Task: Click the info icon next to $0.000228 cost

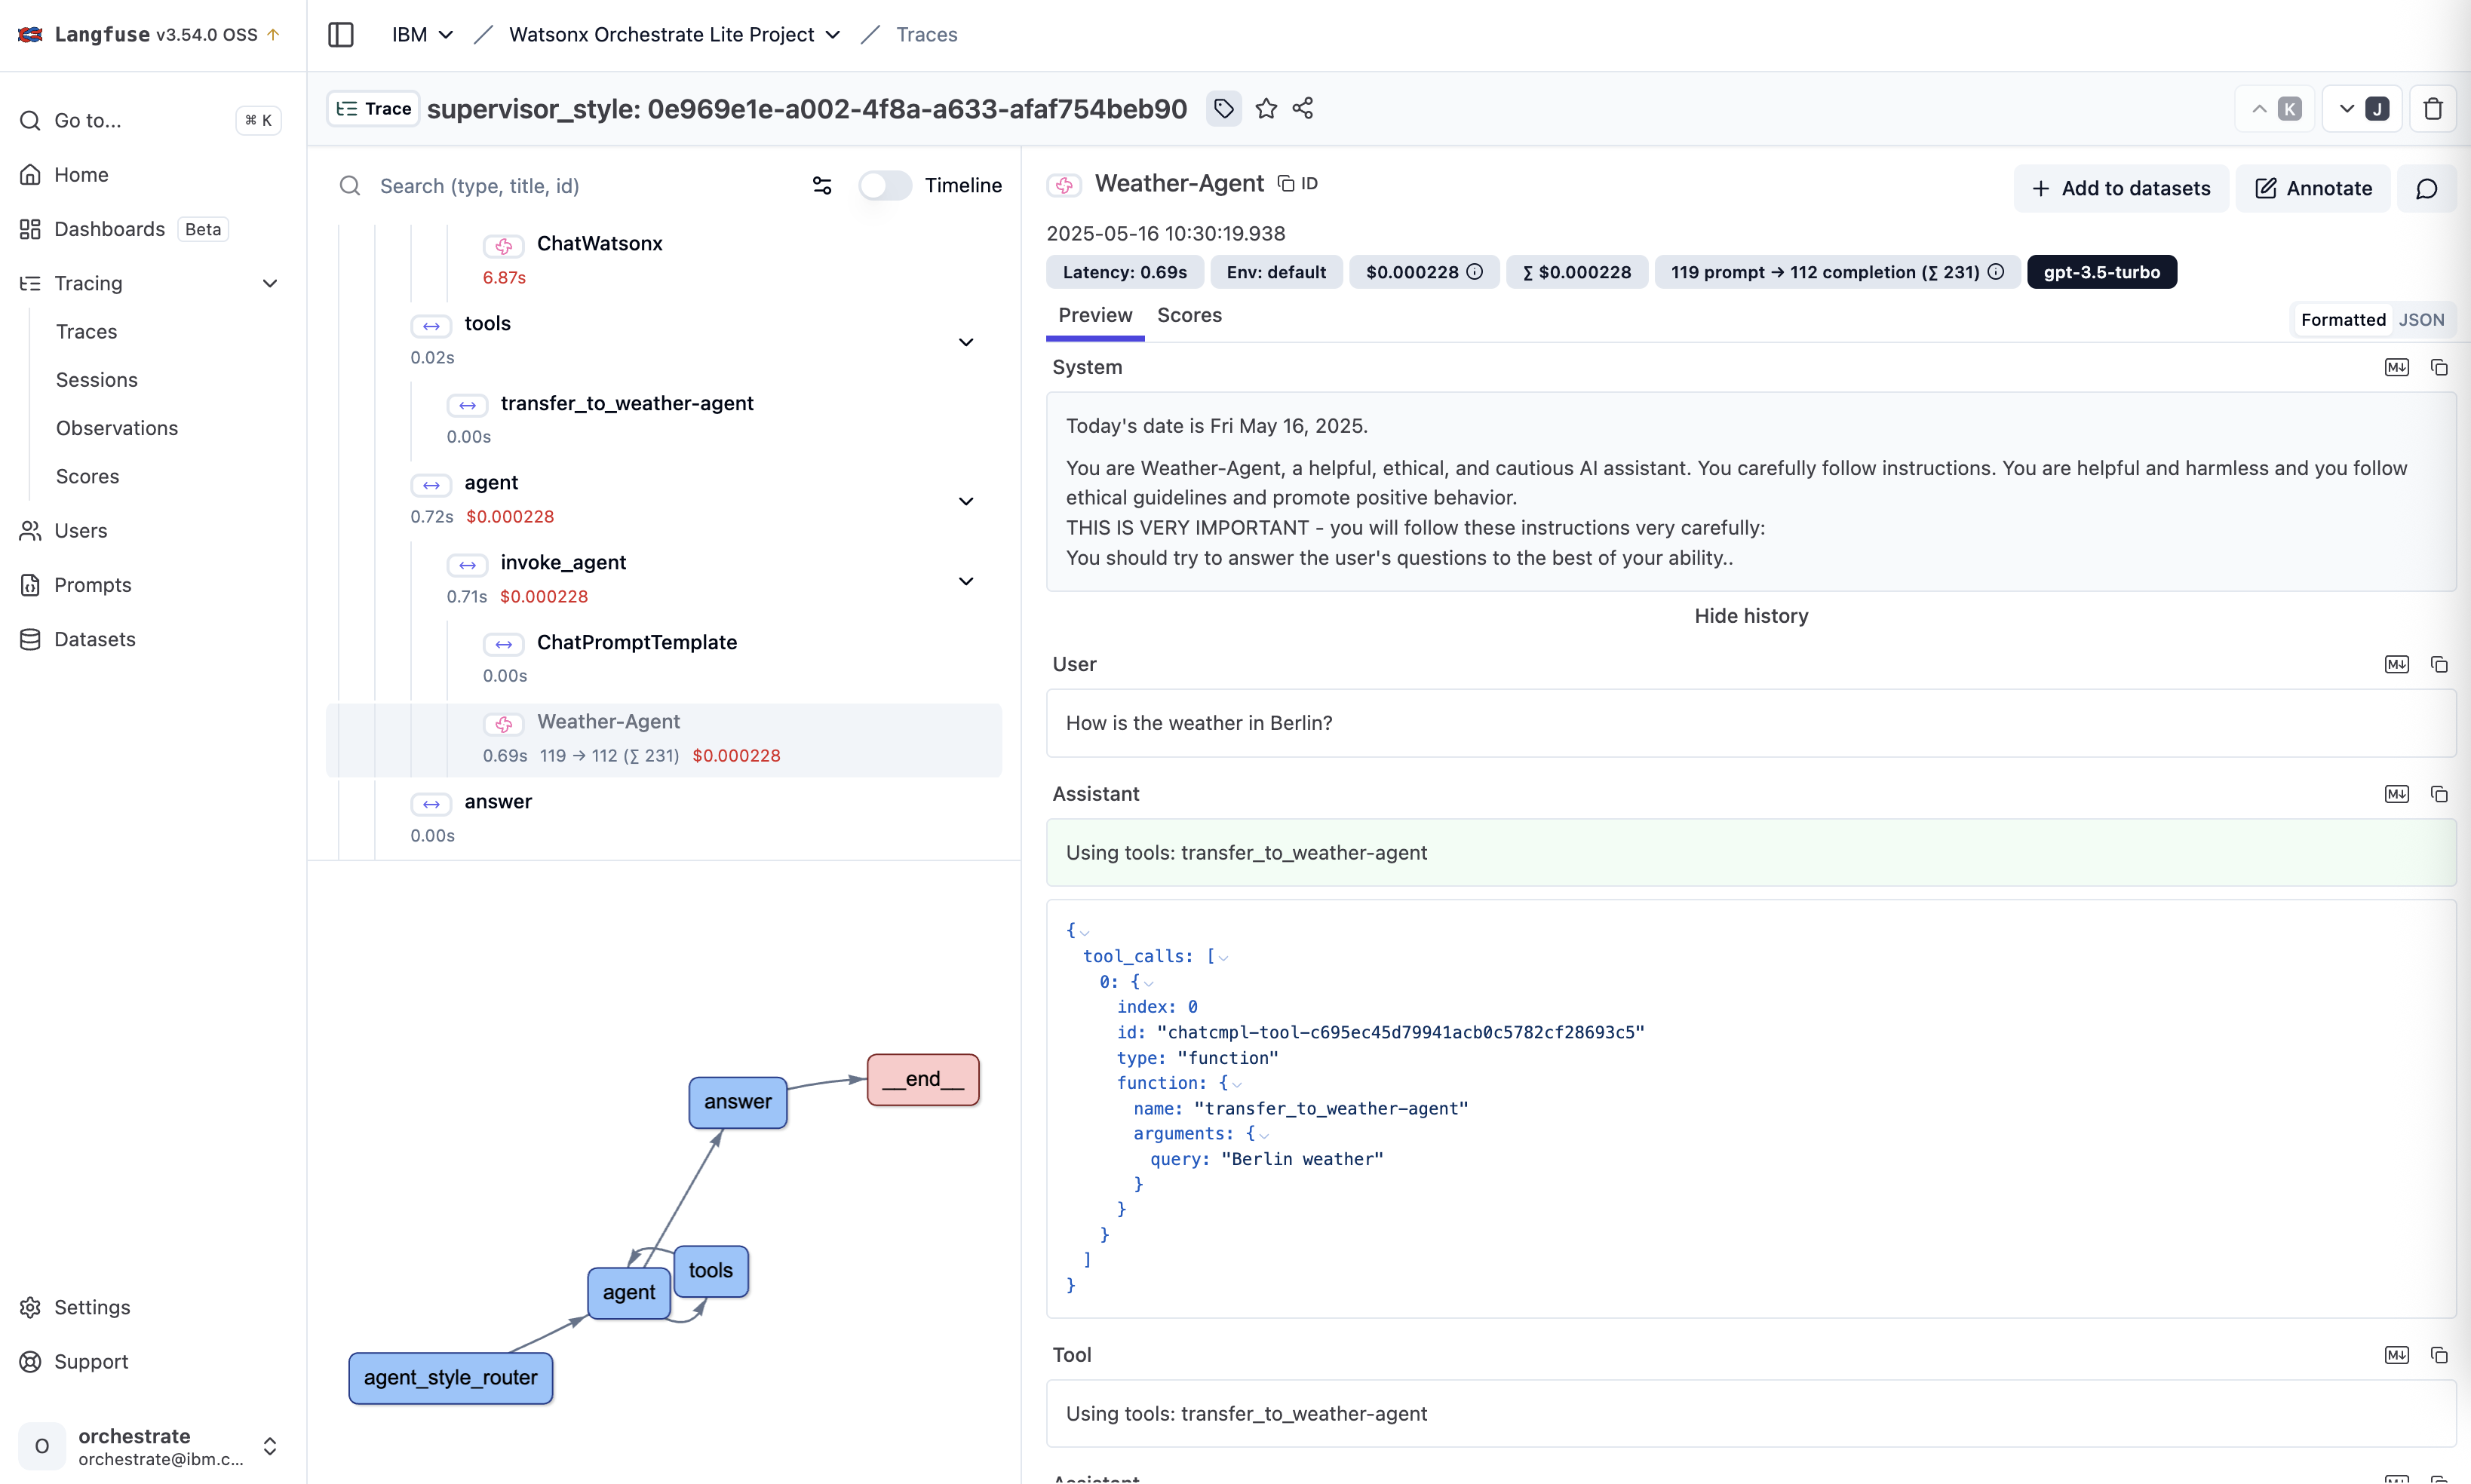Action: pyautogui.click(x=1474, y=272)
